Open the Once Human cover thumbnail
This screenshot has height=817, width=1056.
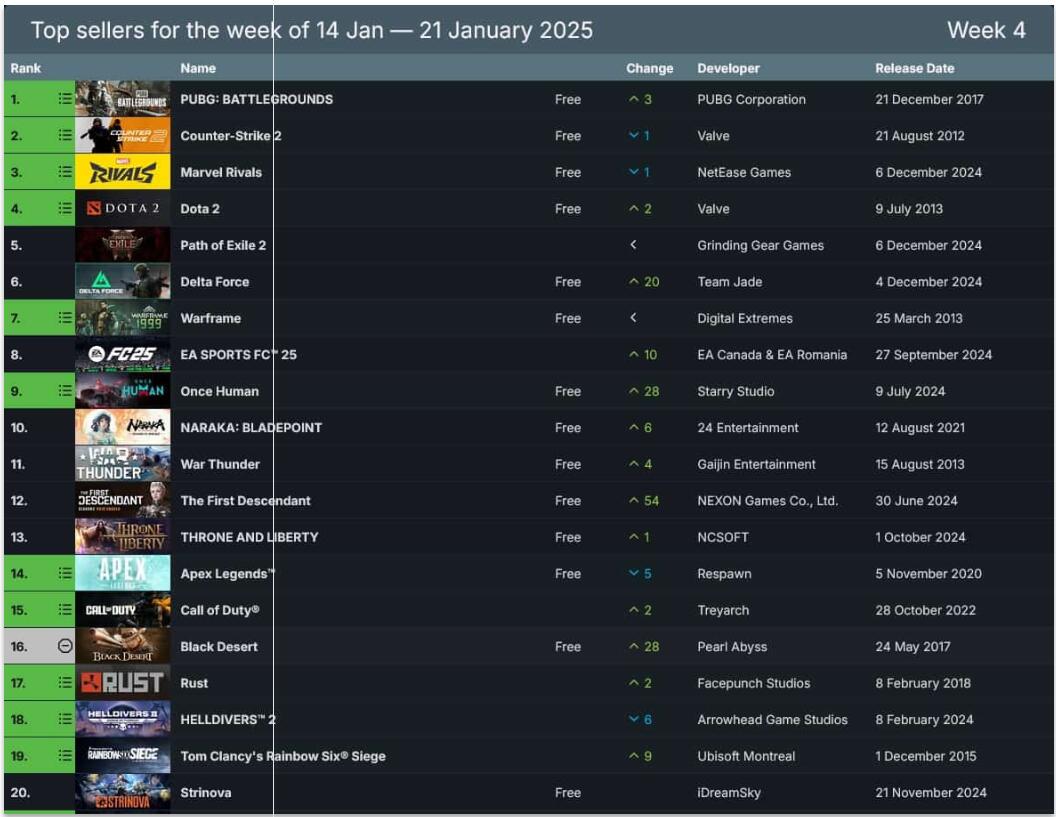click(x=123, y=391)
